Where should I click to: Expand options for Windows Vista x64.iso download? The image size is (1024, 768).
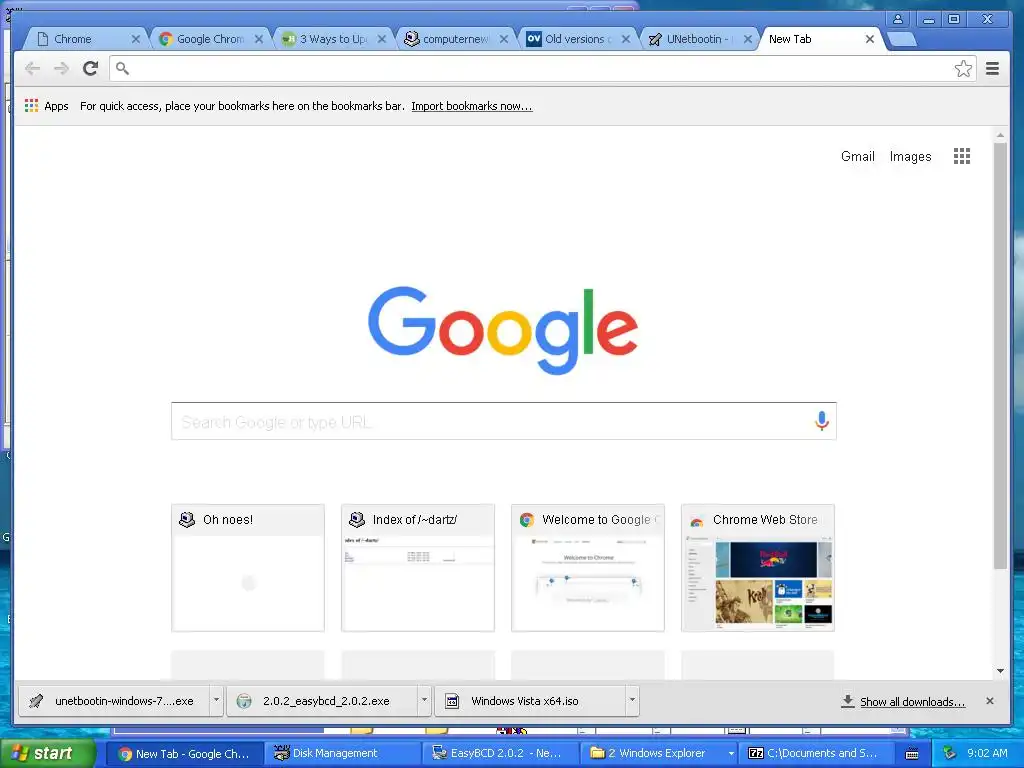pyautogui.click(x=632, y=700)
